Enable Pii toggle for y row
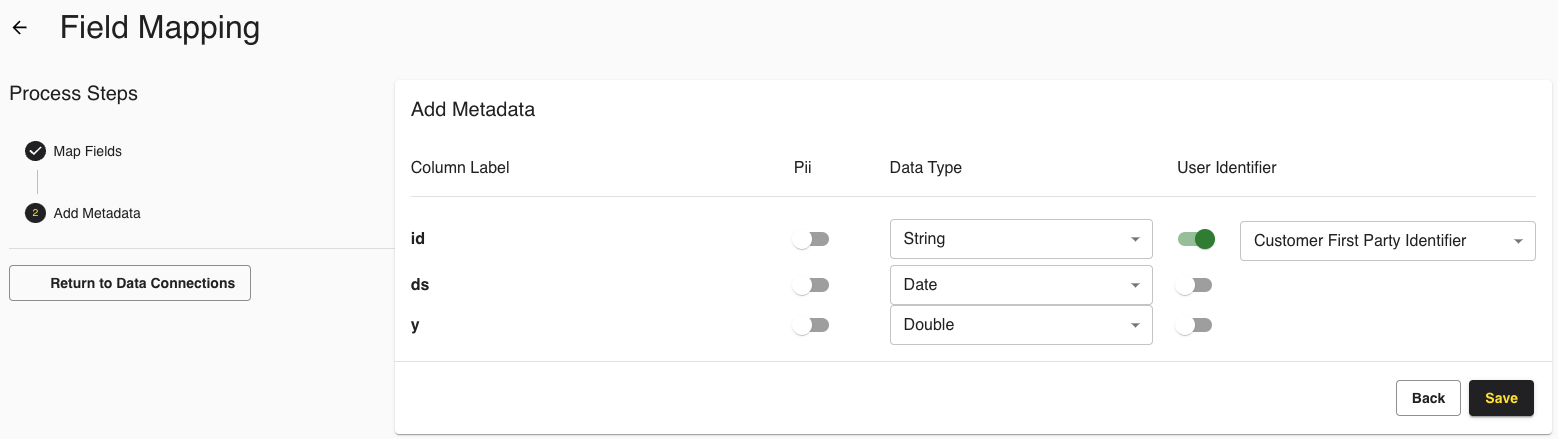1558x439 pixels. pos(810,325)
